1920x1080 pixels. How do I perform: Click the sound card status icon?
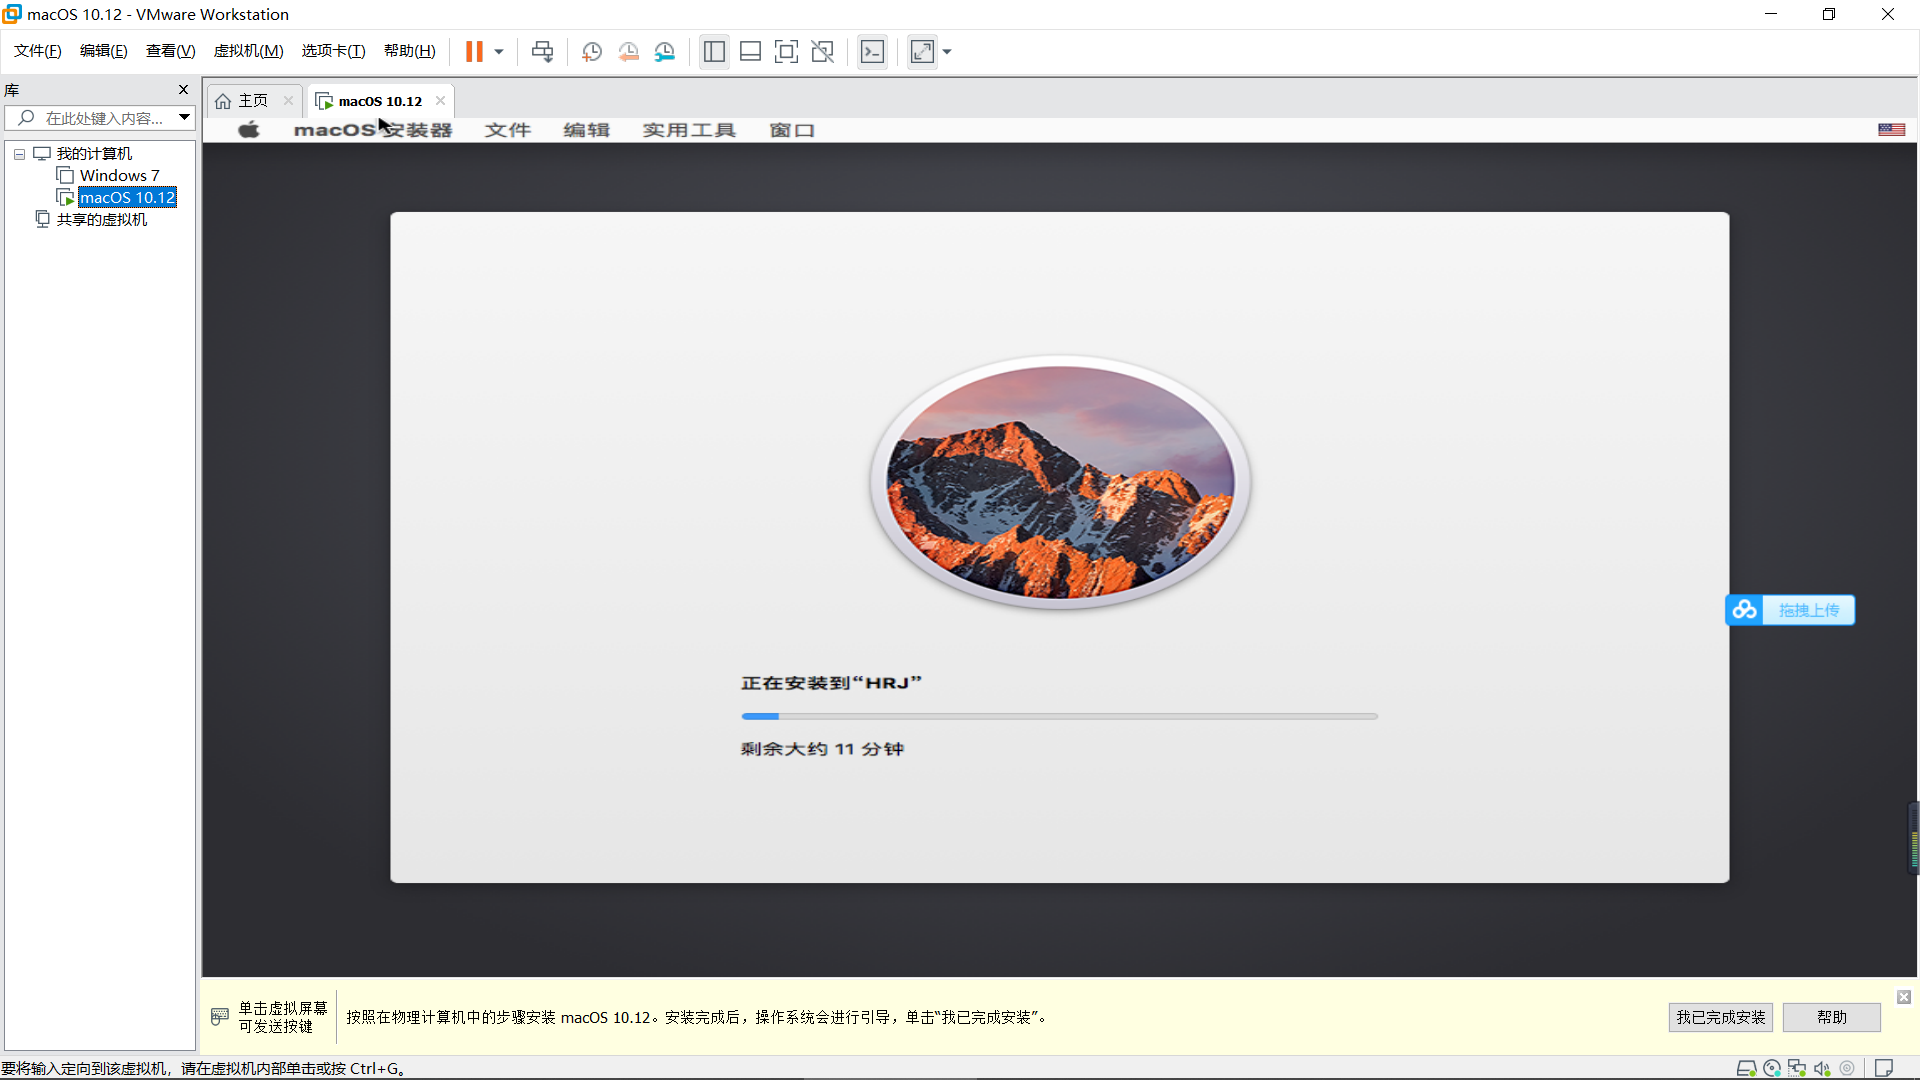1822,1068
